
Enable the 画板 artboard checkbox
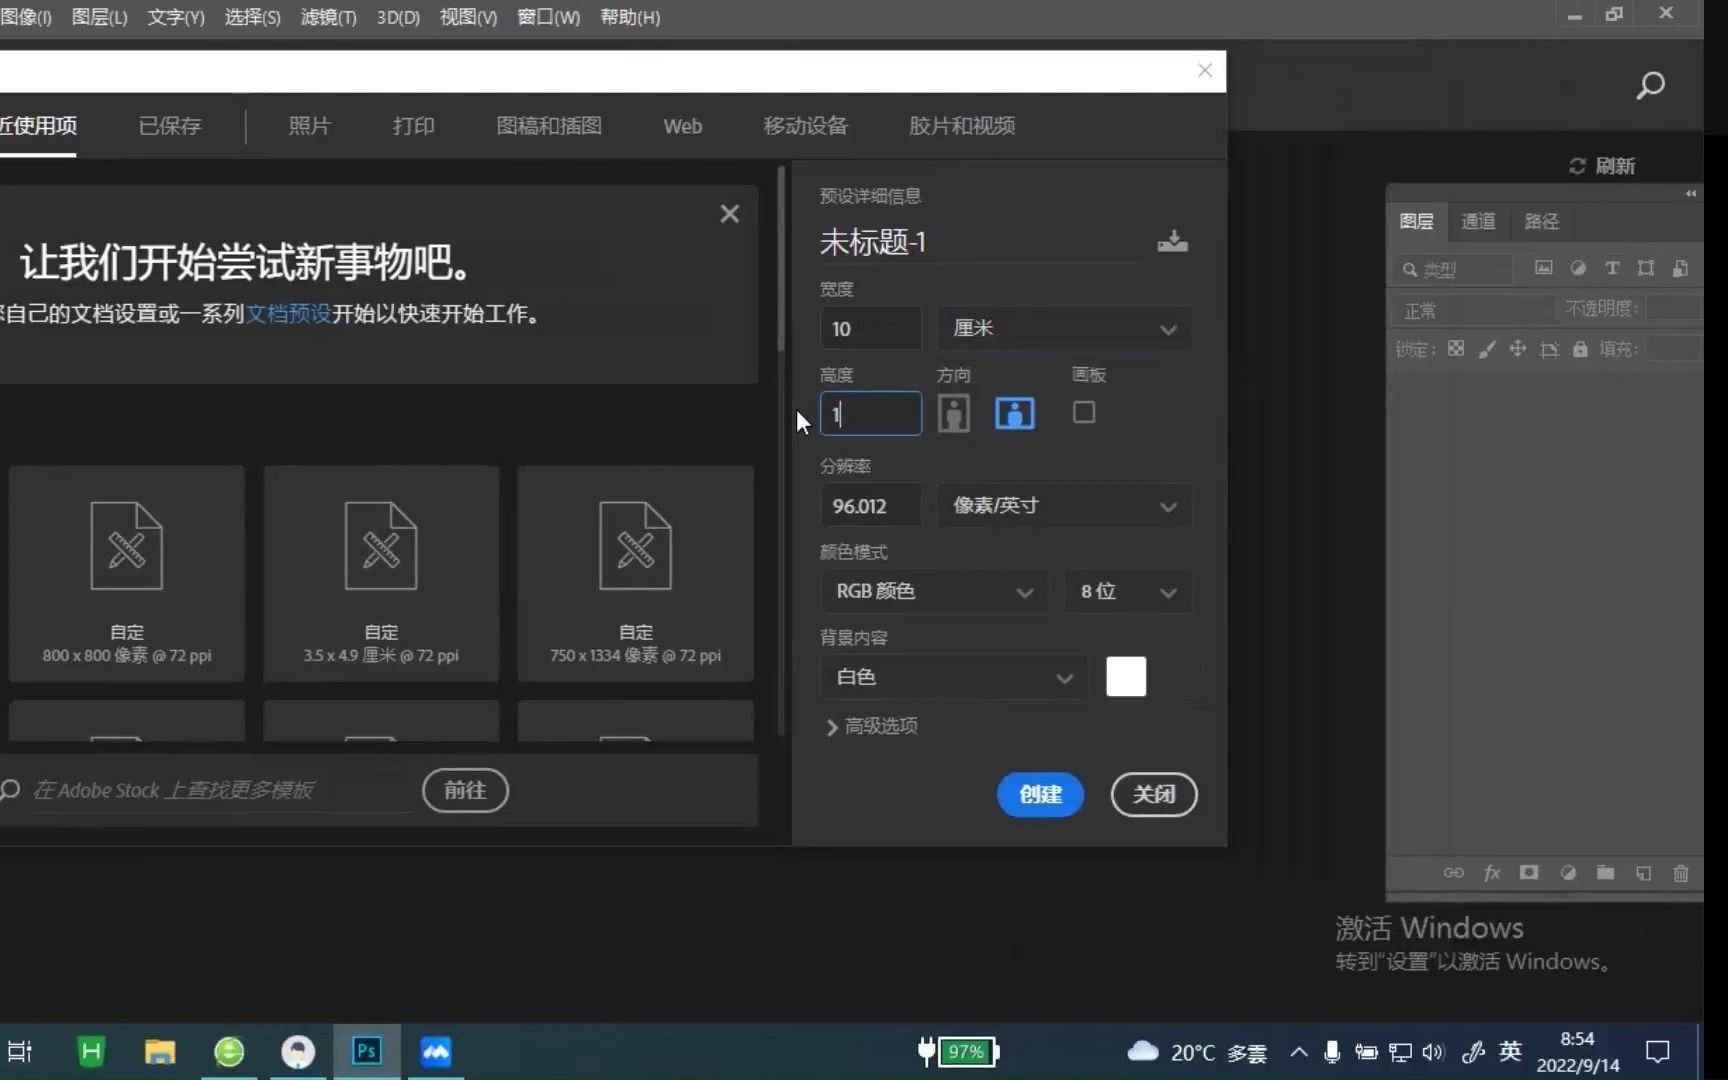[1084, 412]
